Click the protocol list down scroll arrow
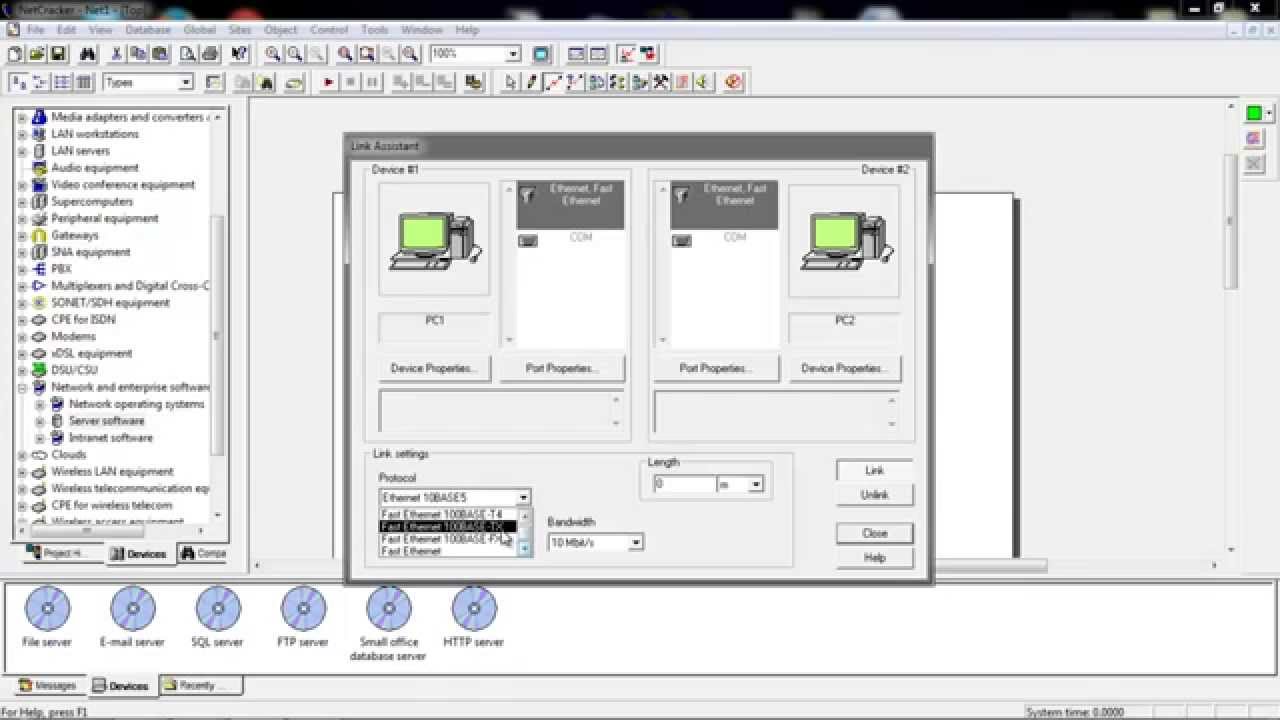 pyautogui.click(x=524, y=549)
